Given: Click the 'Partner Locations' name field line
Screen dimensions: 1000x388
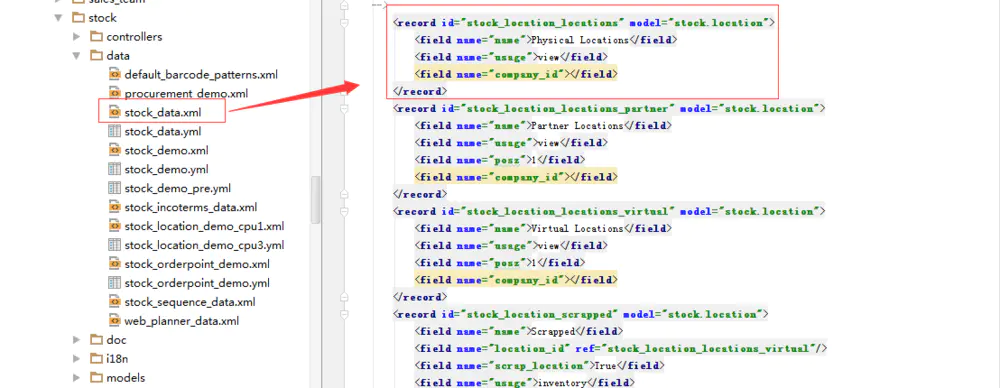Looking at the screenshot, I should 543,126.
